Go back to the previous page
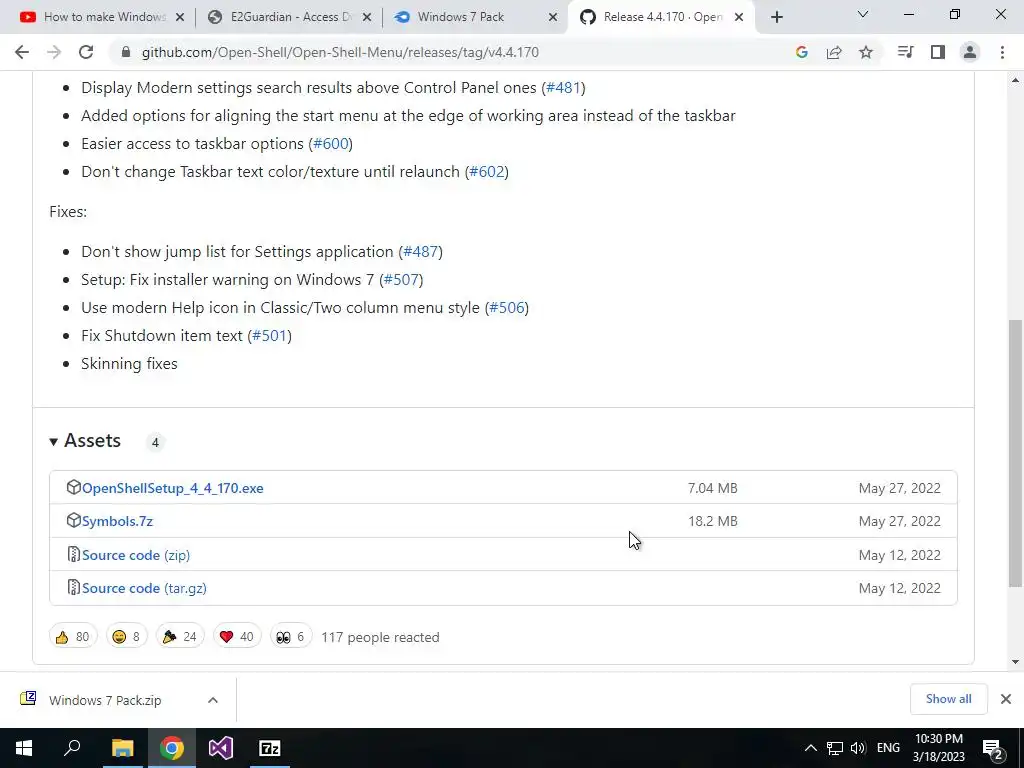The height and width of the screenshot is (768, 1024). point(22,52)
